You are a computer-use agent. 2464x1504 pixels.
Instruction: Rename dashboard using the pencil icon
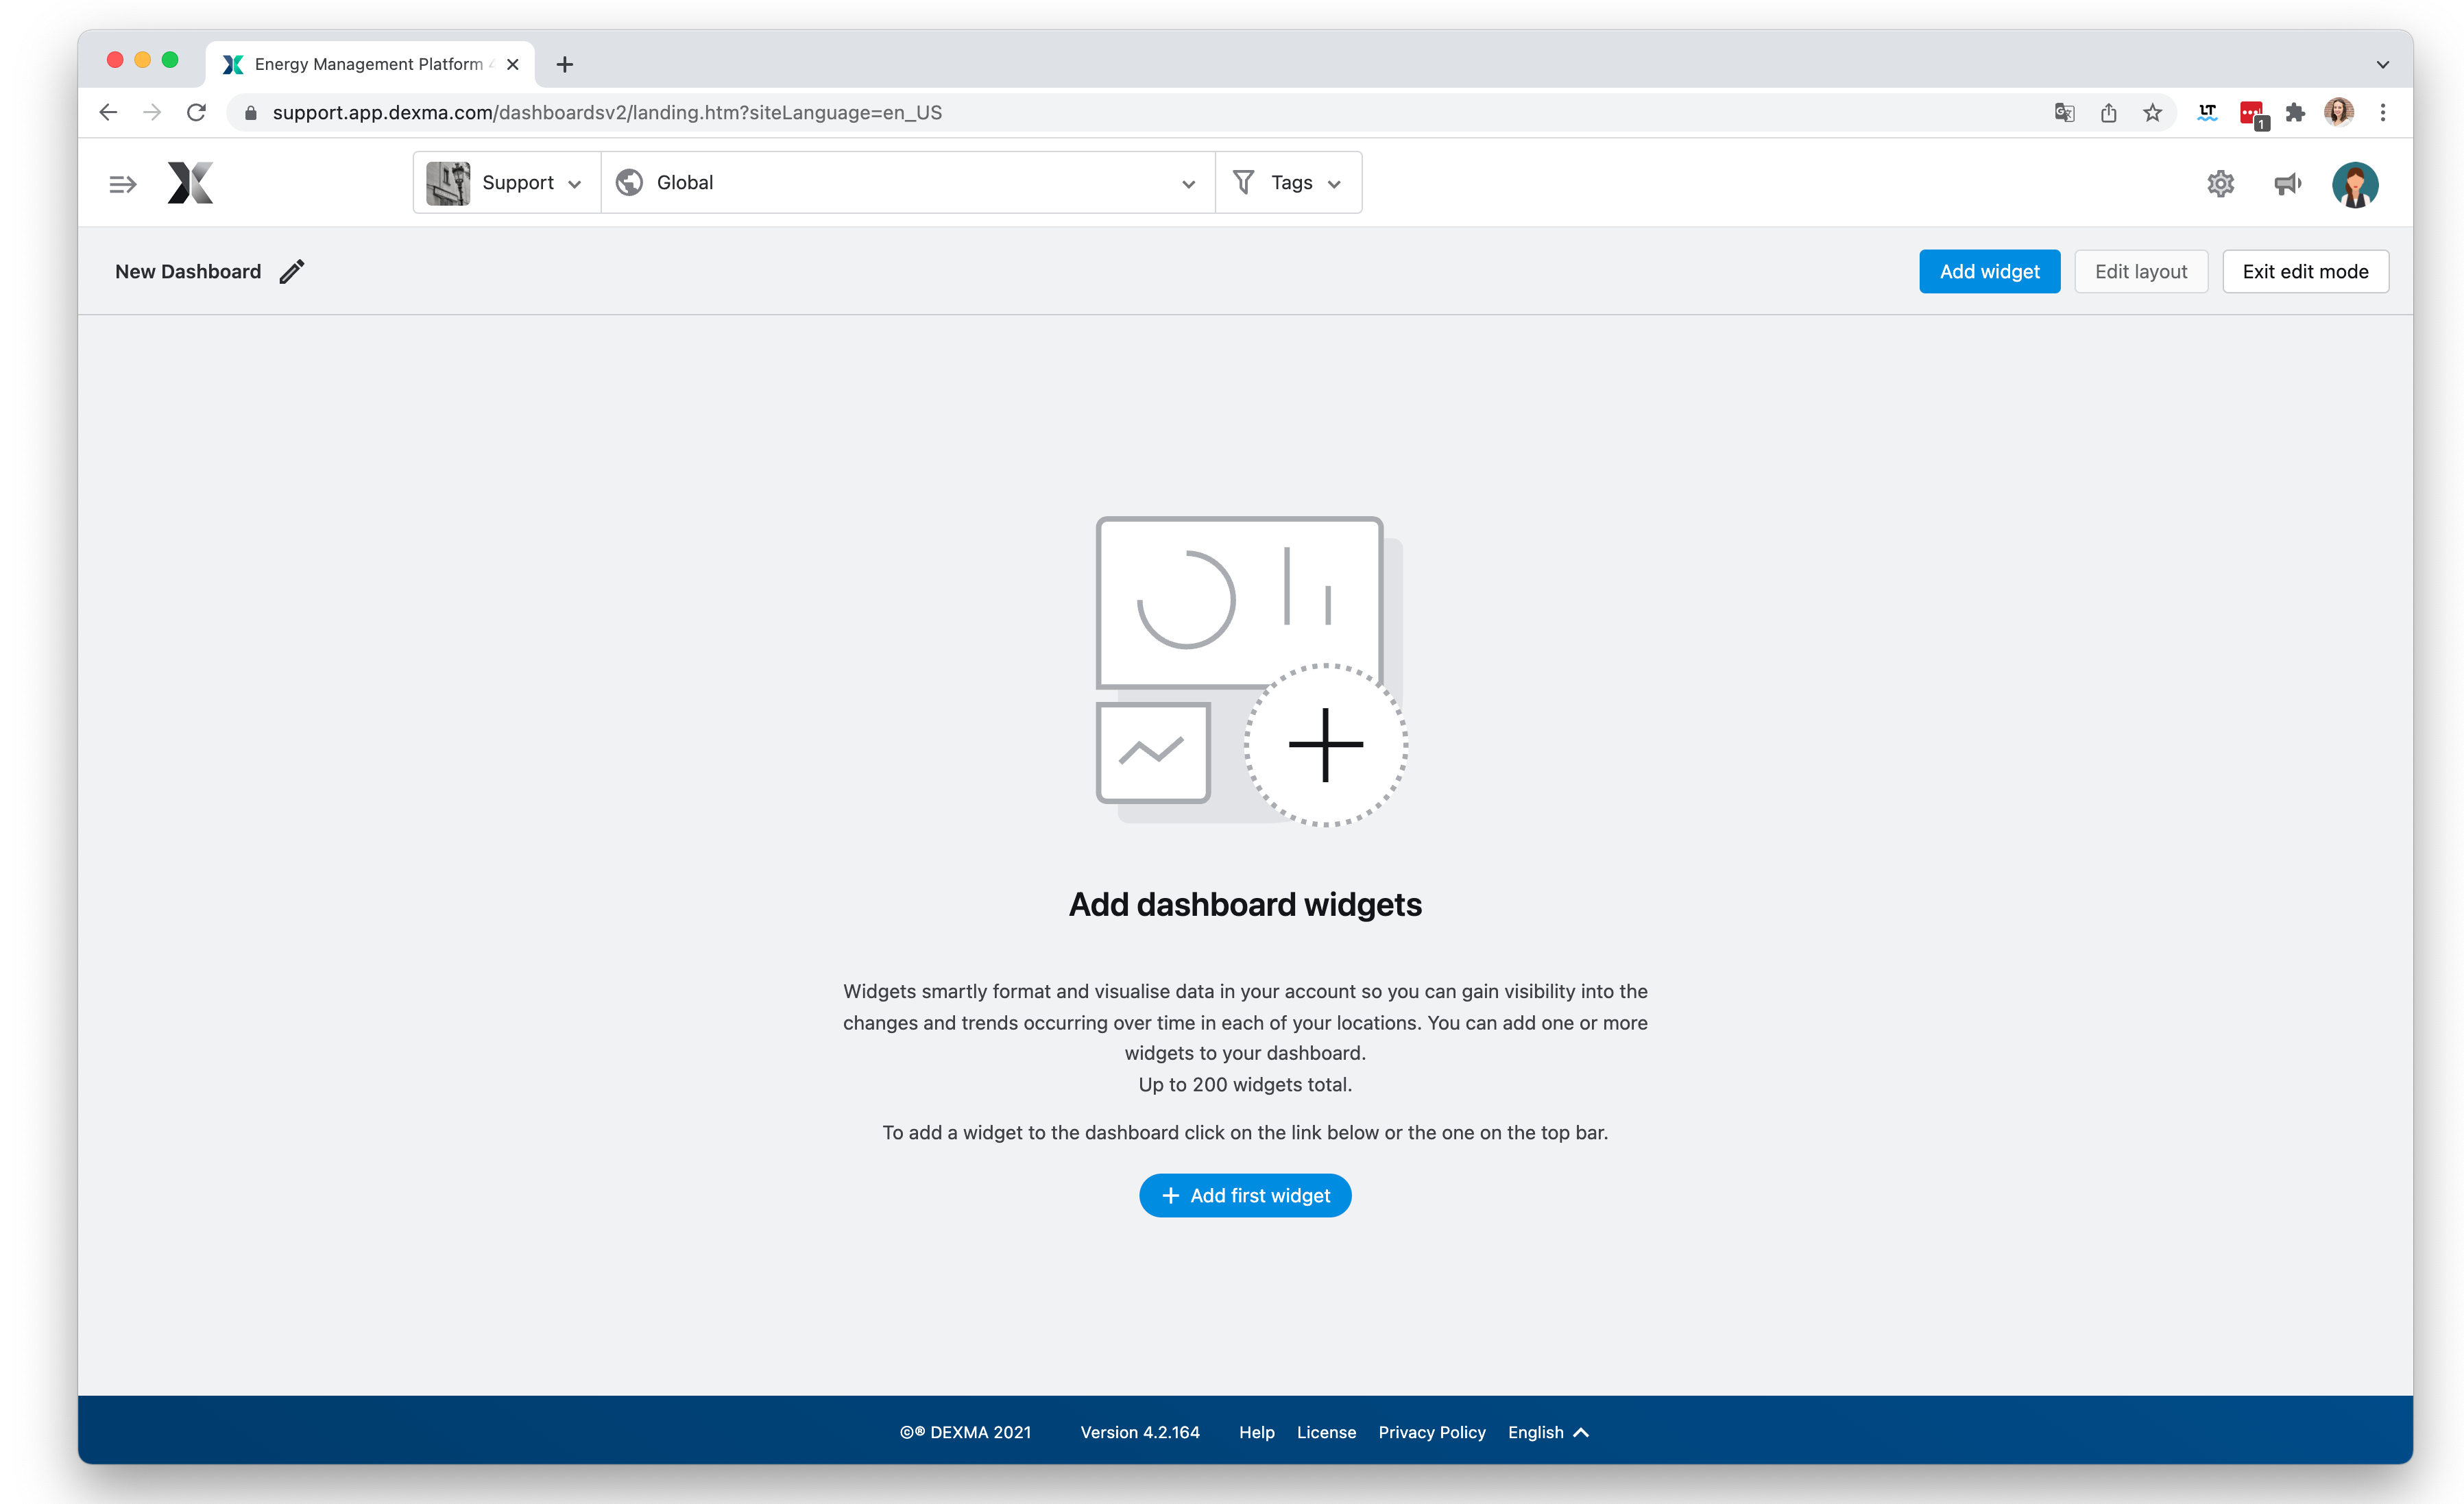[x=291, y=271]
